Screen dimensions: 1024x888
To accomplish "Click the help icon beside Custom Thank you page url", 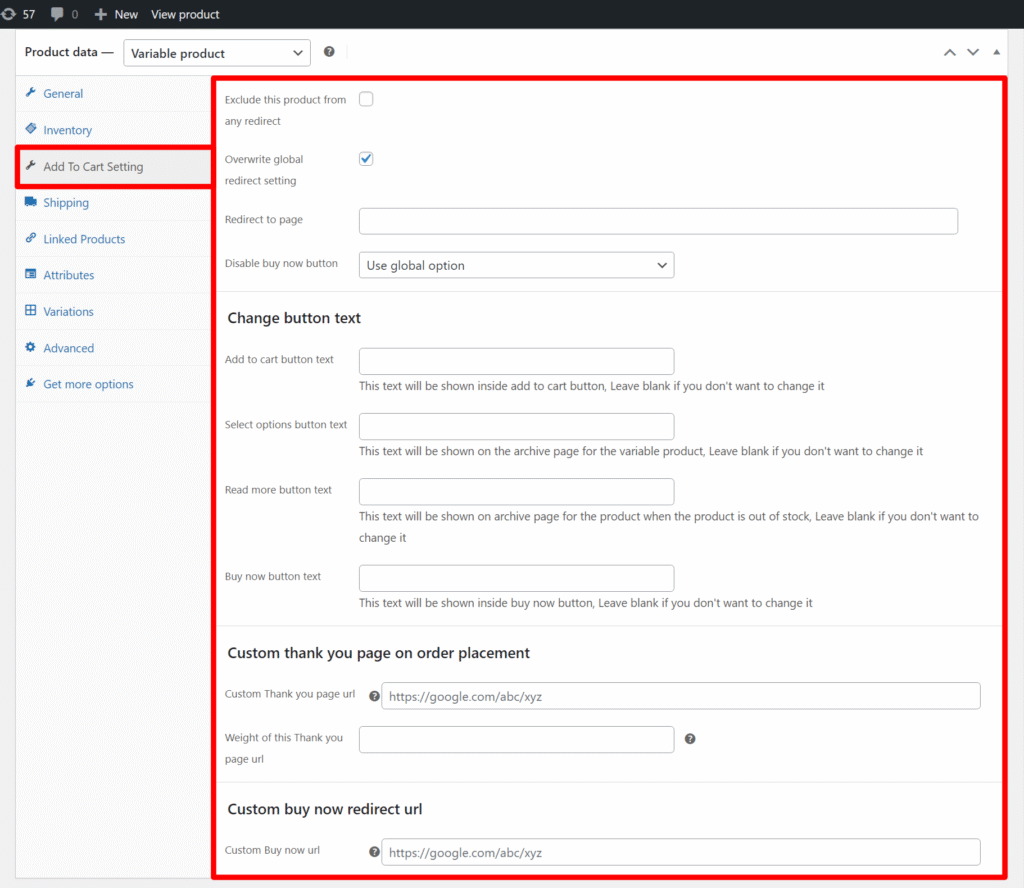I will click(x=374, y=696).
